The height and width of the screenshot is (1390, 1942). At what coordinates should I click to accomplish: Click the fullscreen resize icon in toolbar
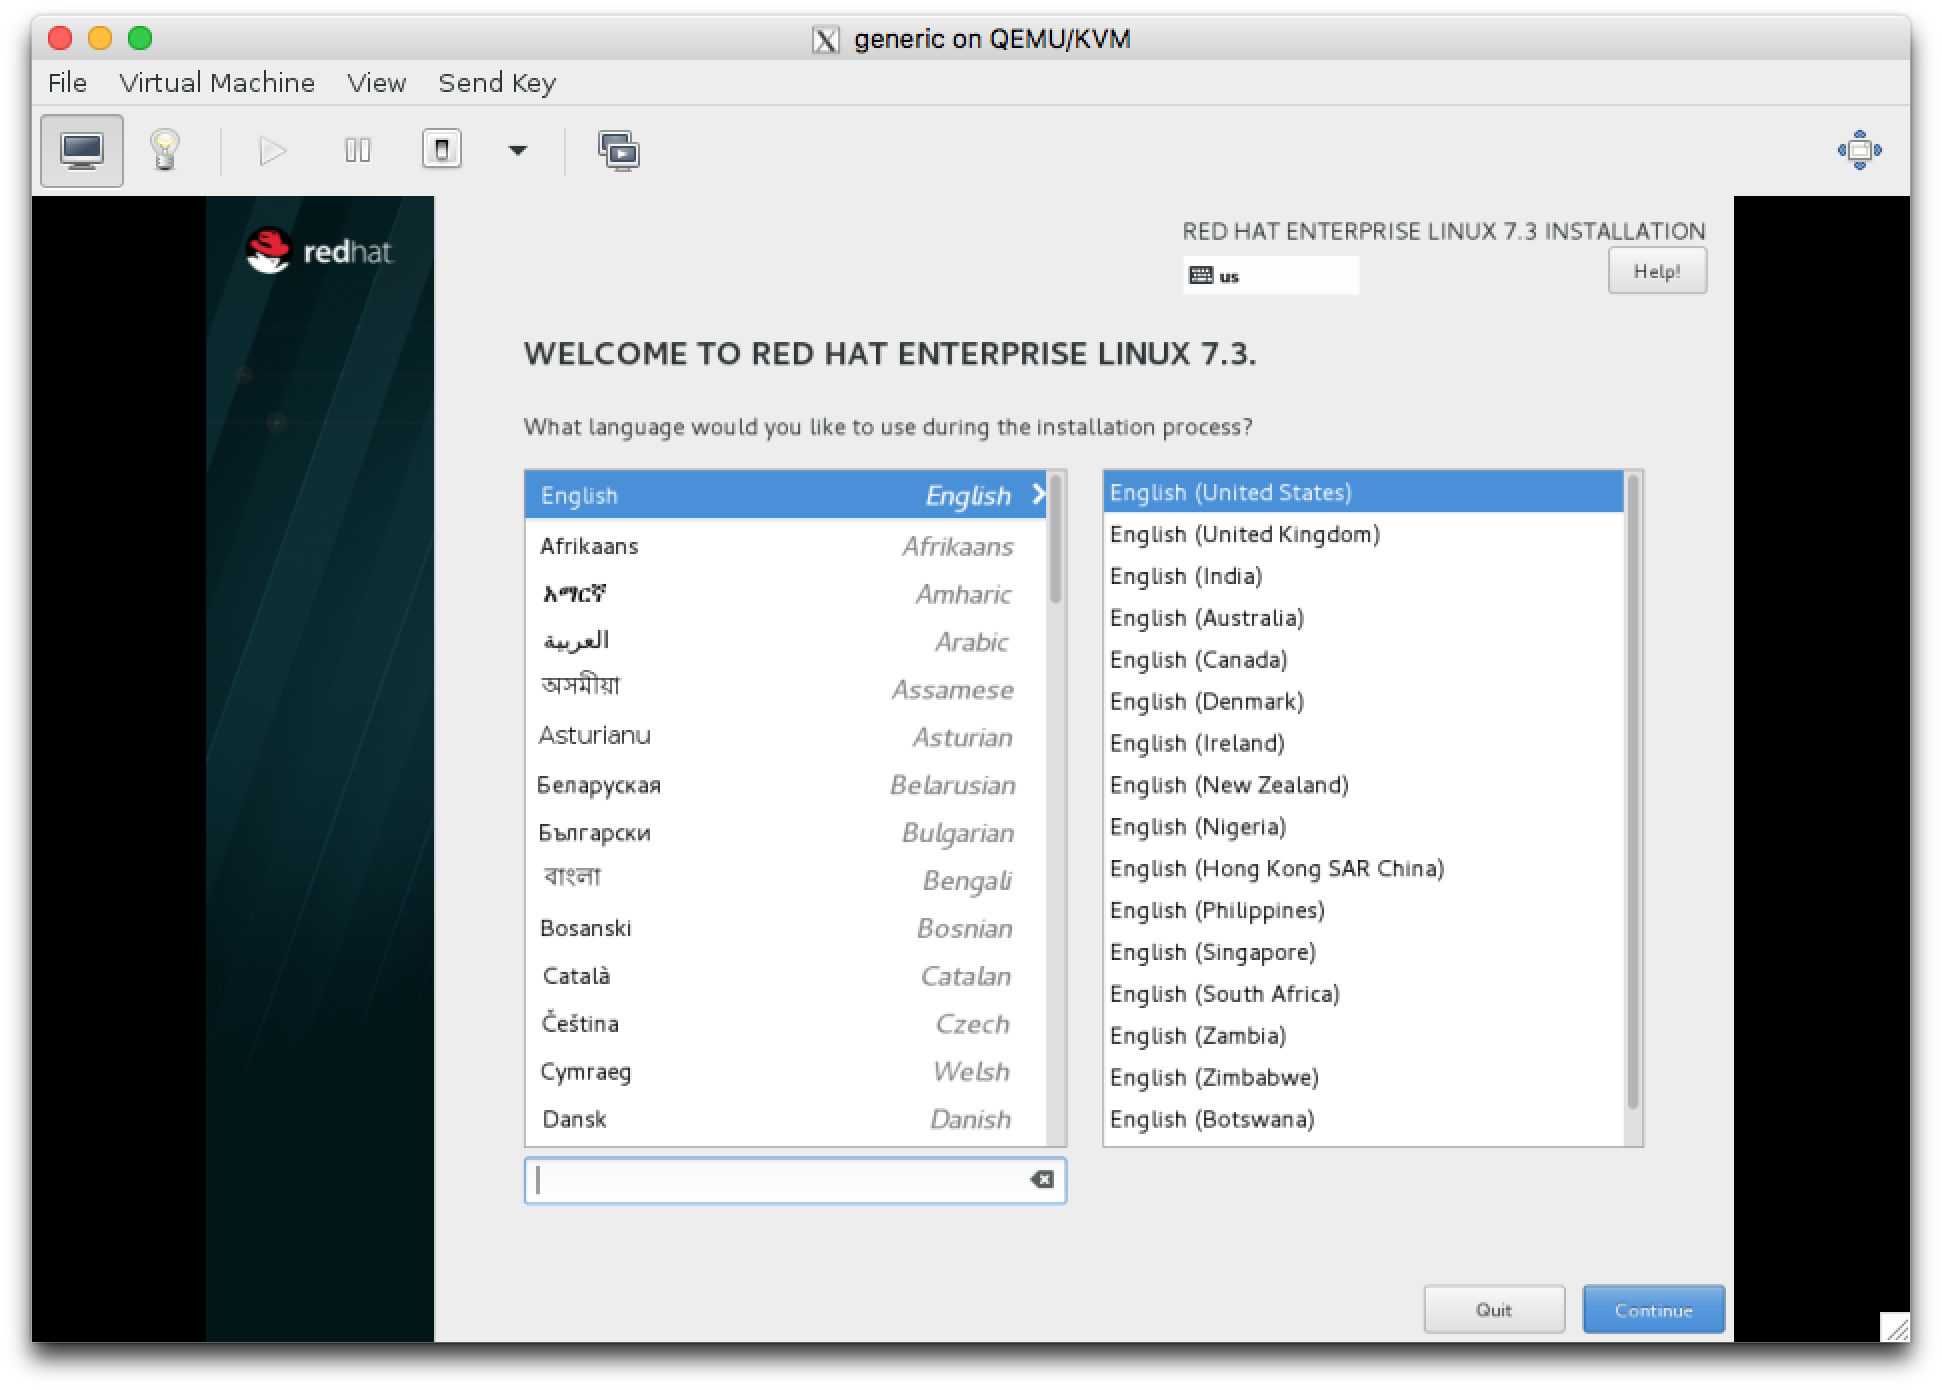coord(1859,150)
